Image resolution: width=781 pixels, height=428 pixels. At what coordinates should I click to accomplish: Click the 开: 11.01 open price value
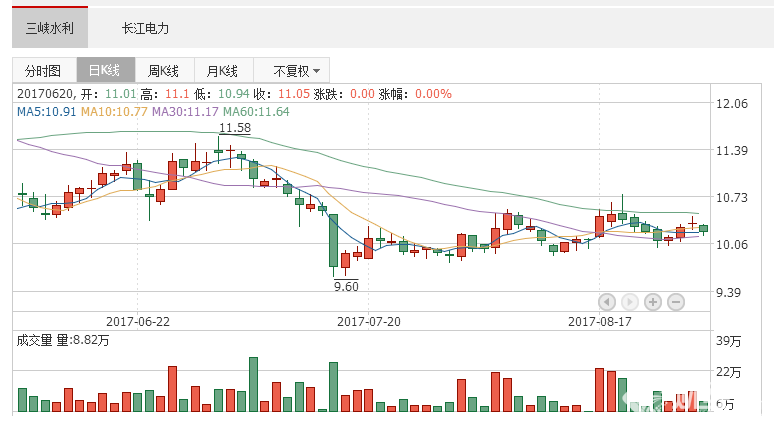(108, 94)
